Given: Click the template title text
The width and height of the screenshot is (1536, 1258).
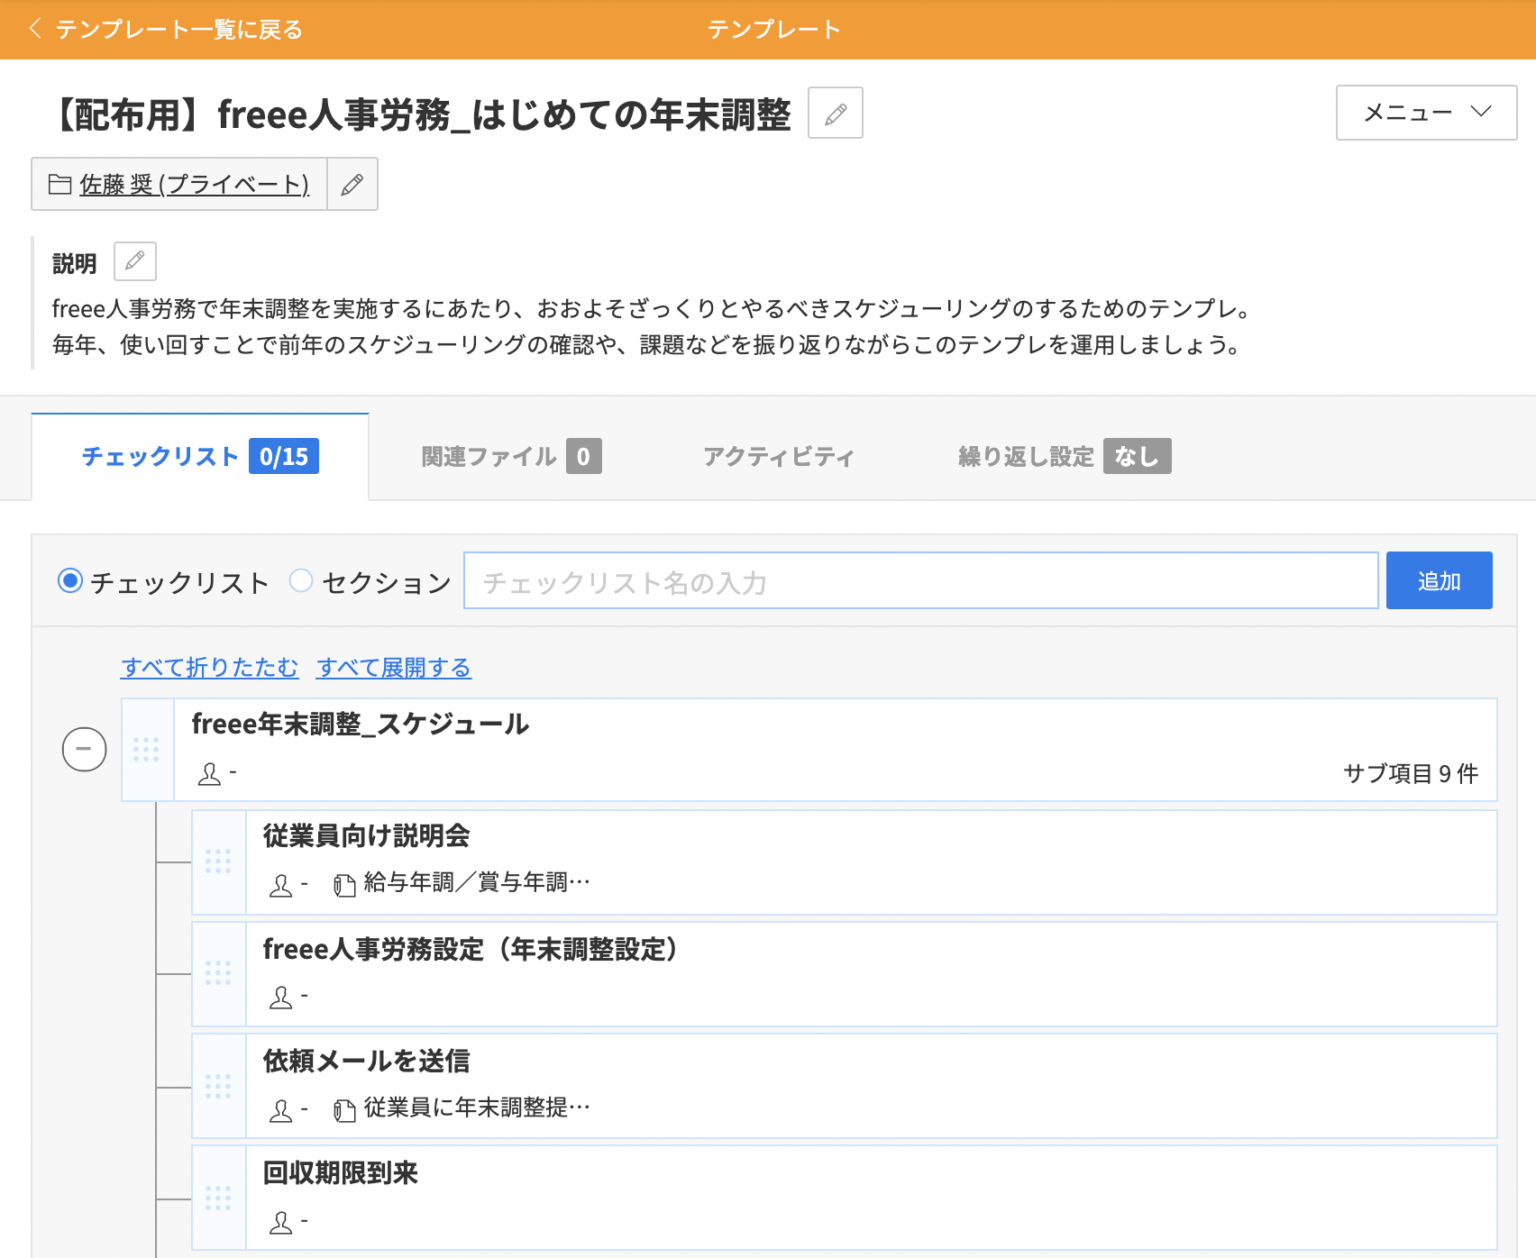Looking at the screenshot, I should (421, 114).
